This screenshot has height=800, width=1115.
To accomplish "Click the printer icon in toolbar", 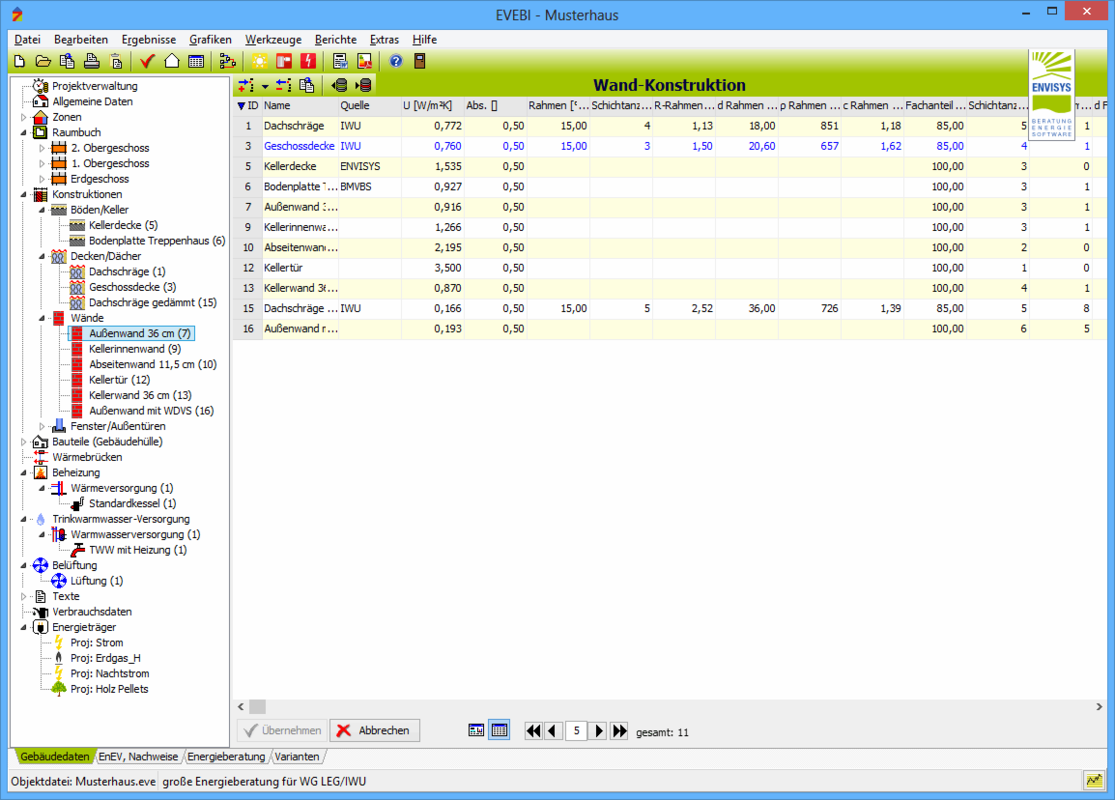I will click(92, 61).
